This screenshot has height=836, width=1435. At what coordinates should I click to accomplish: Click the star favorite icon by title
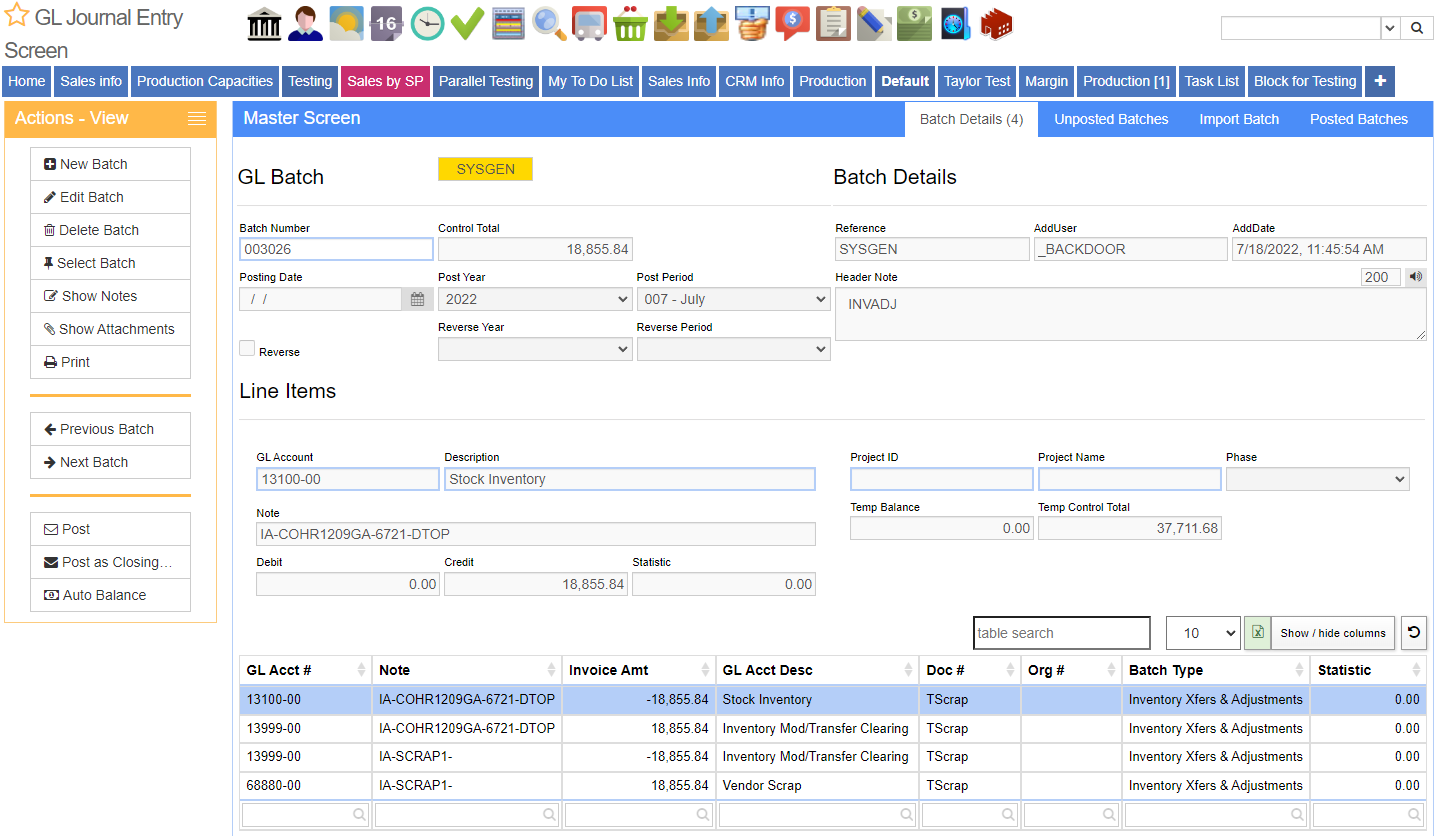[16, 16]
